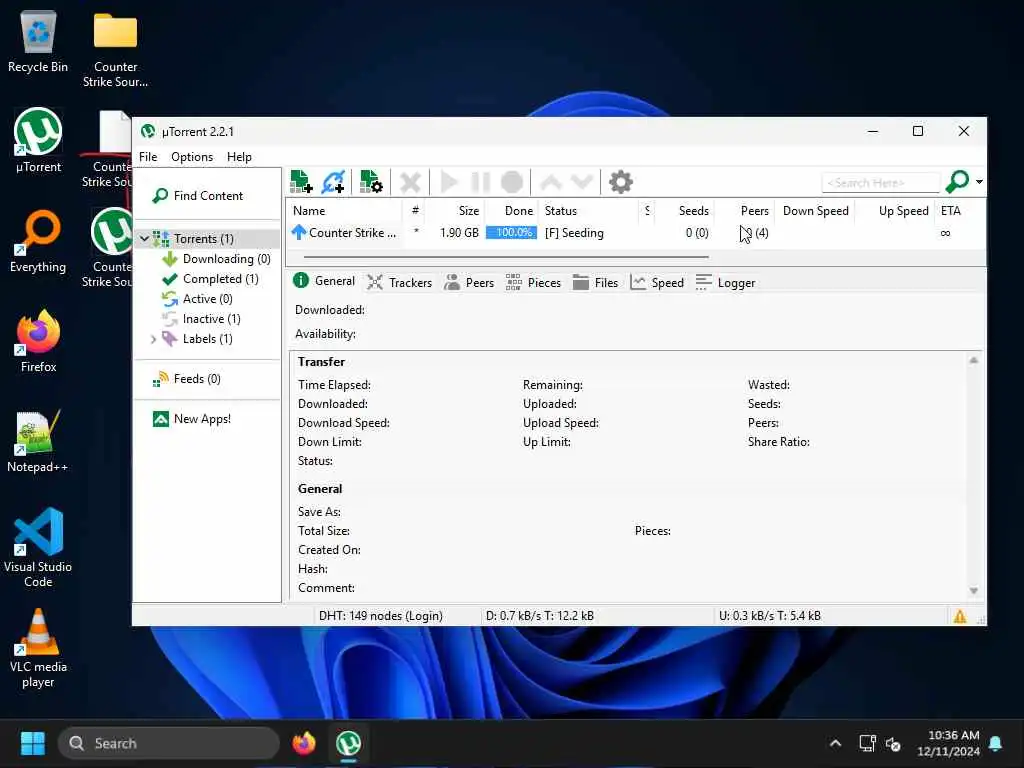The width and height of the screenshot is (1024, 768).
Task: Click the Stop torrent icon
Action: [512, 182]
